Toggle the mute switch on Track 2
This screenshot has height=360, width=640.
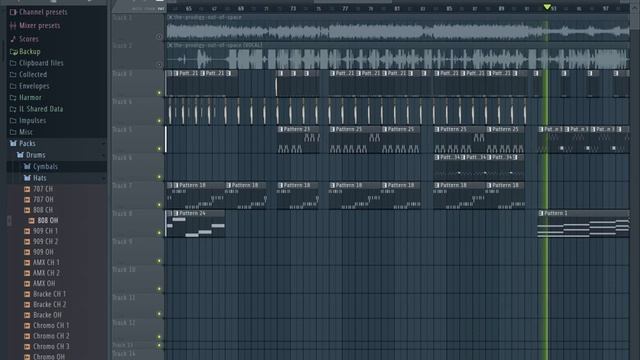[159, 64]
